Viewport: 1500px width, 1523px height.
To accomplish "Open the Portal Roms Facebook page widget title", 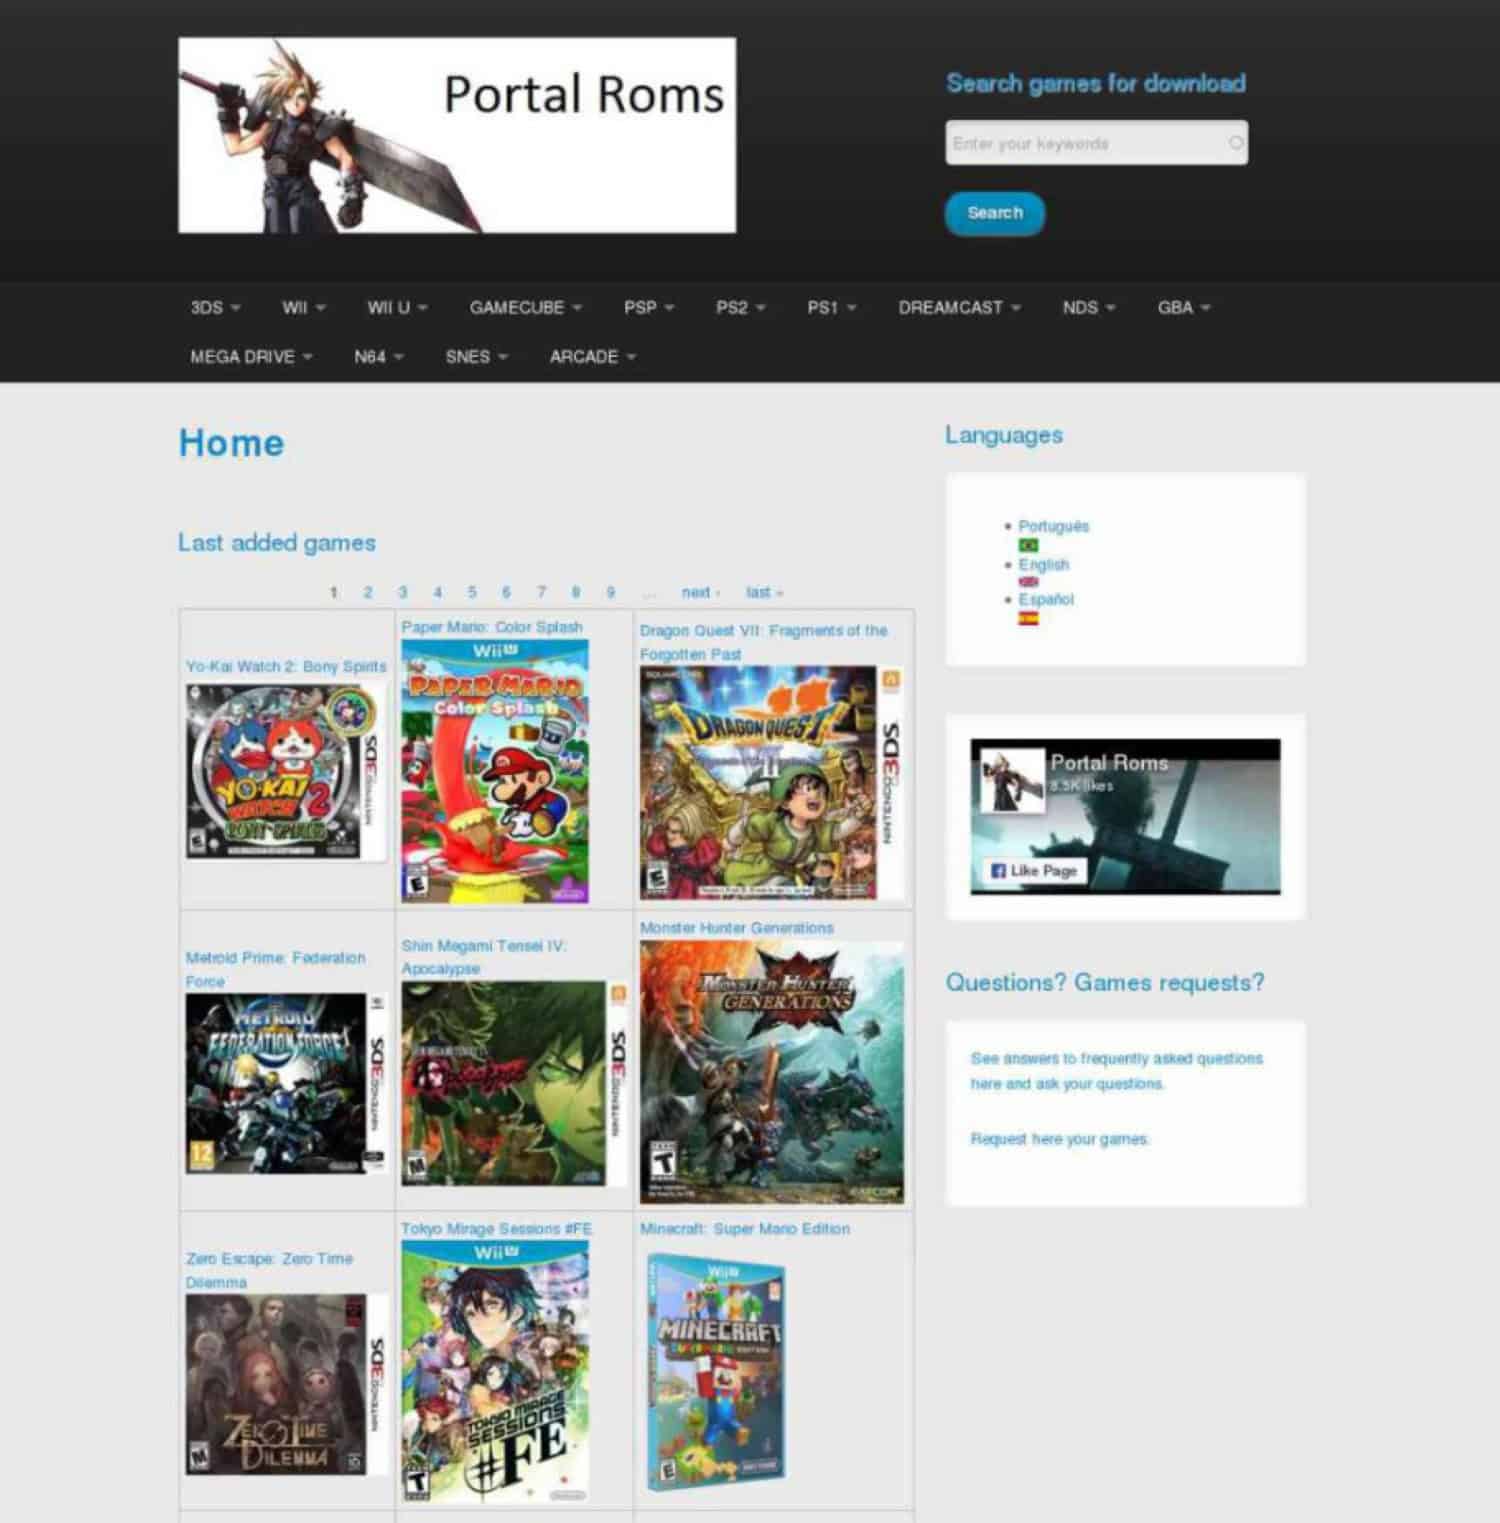I will click(x=1109, y=762).
